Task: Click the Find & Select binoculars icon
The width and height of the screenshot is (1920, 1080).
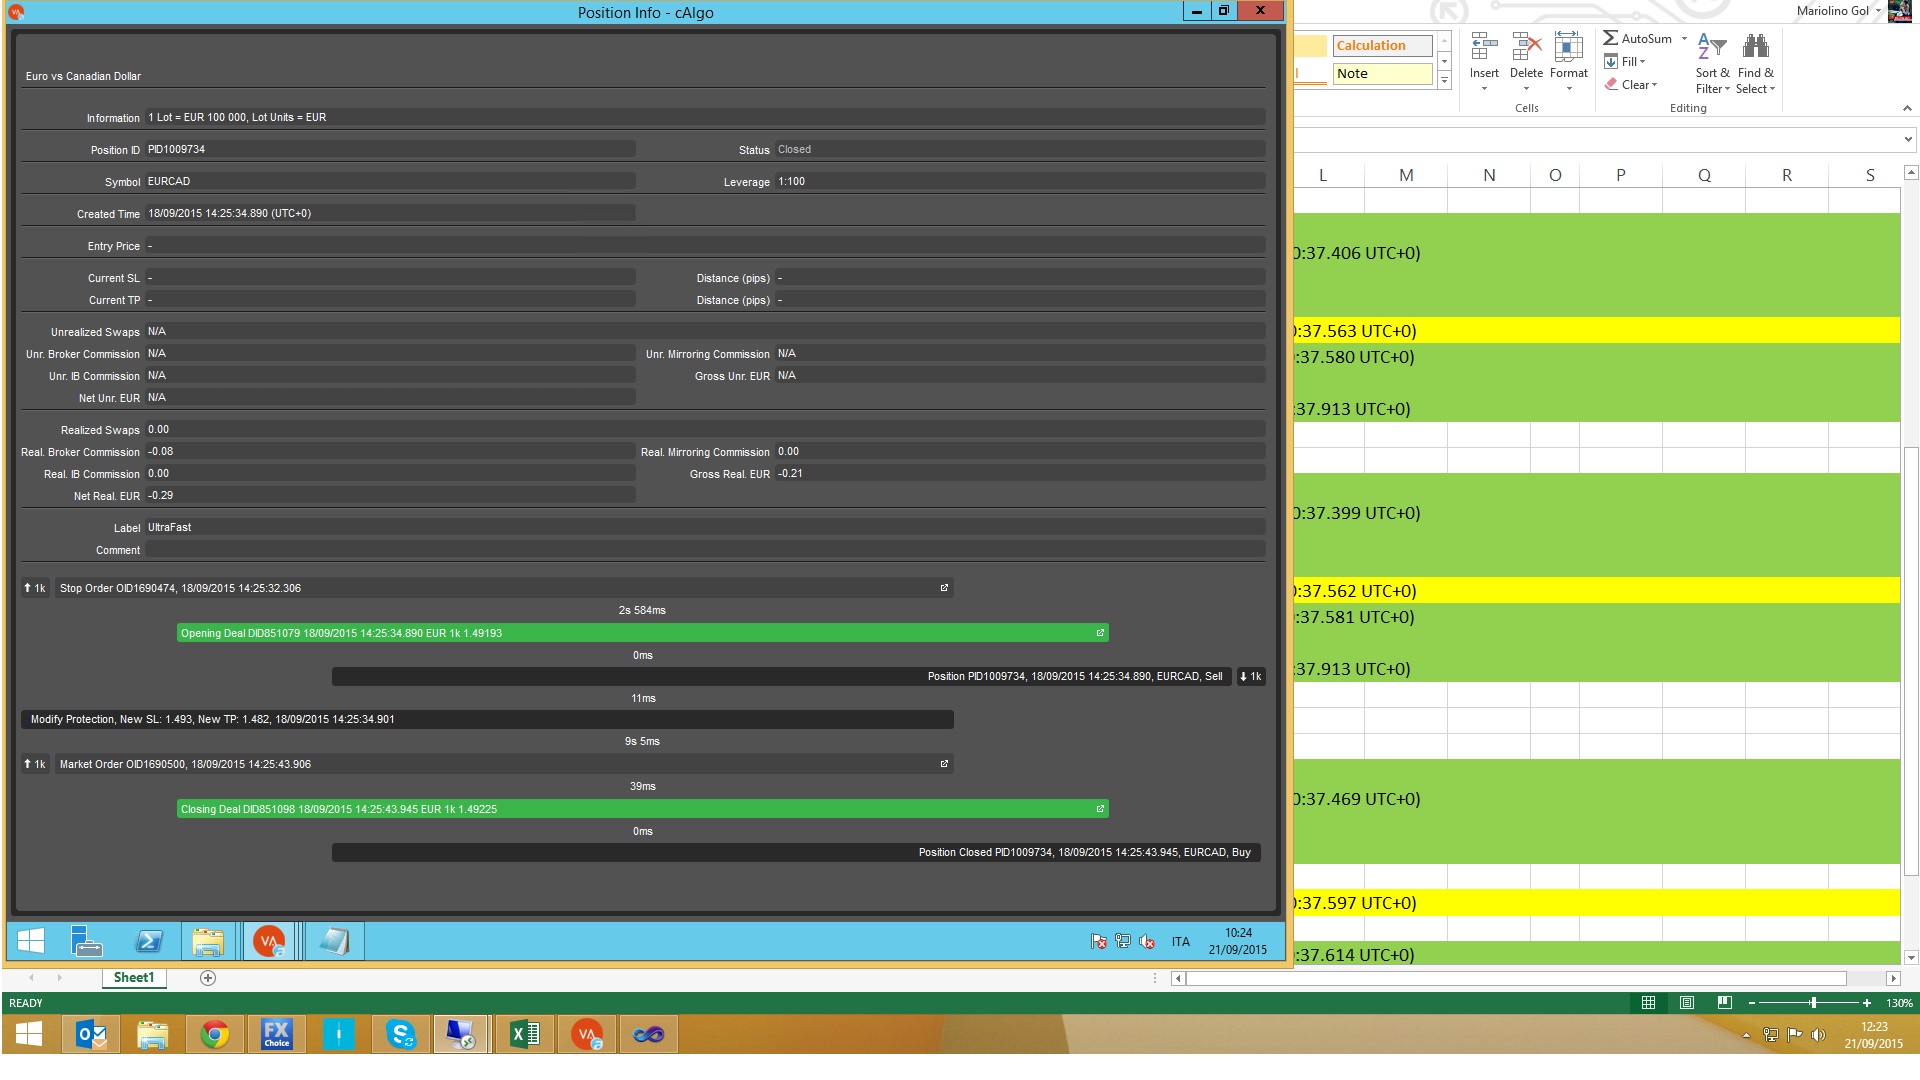Action: coord(1755,47)
